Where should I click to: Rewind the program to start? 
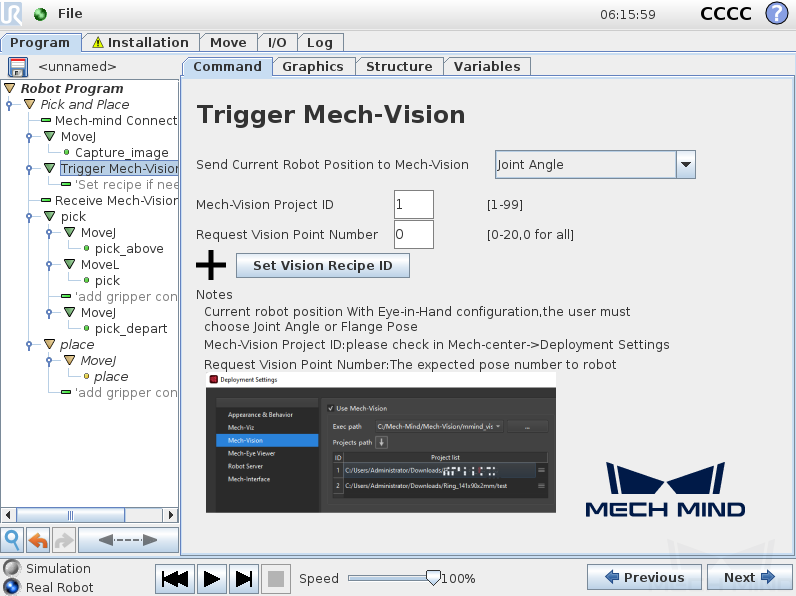pos(175,579)
